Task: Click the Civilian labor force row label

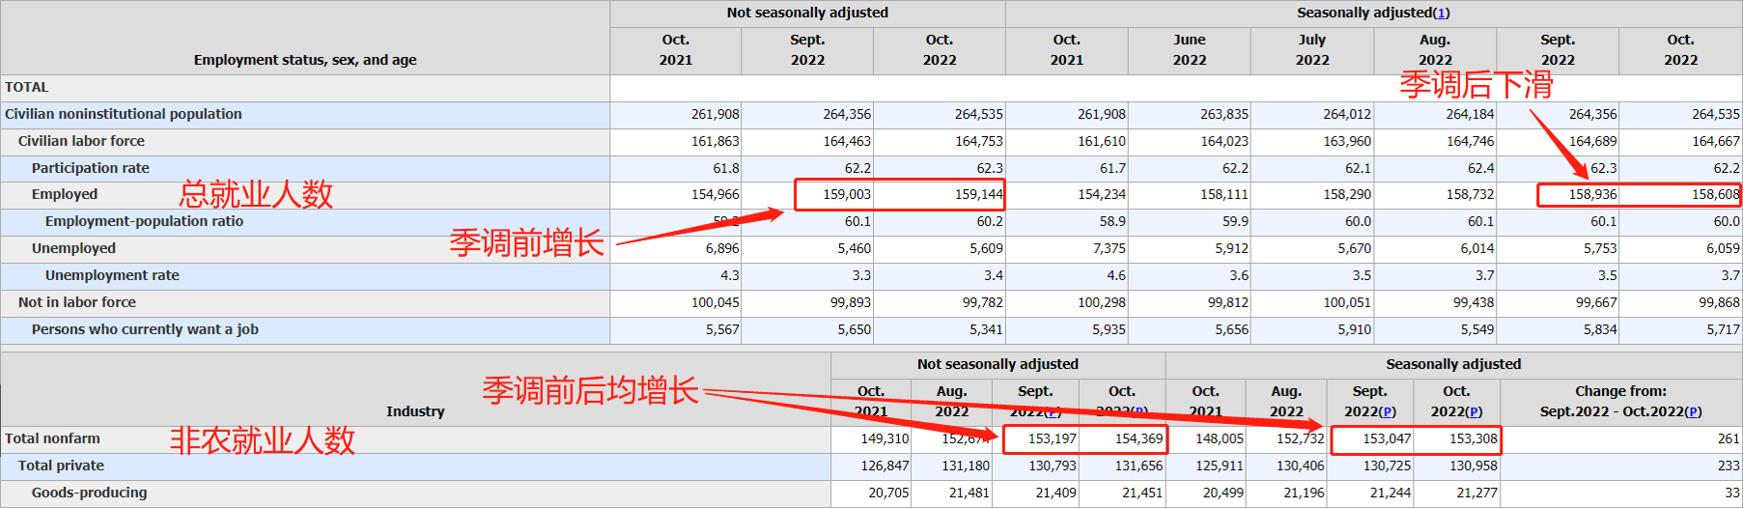Action: click(81, 141)
